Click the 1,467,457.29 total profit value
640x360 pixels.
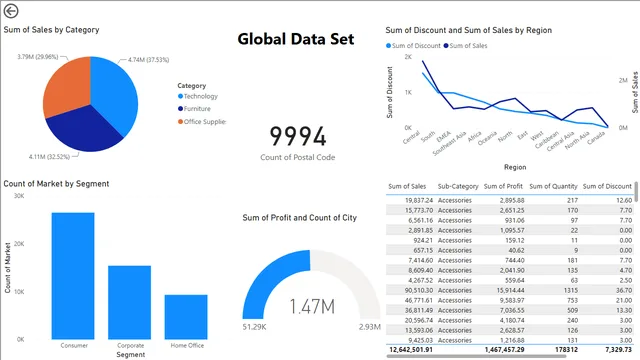coord(504,349)
